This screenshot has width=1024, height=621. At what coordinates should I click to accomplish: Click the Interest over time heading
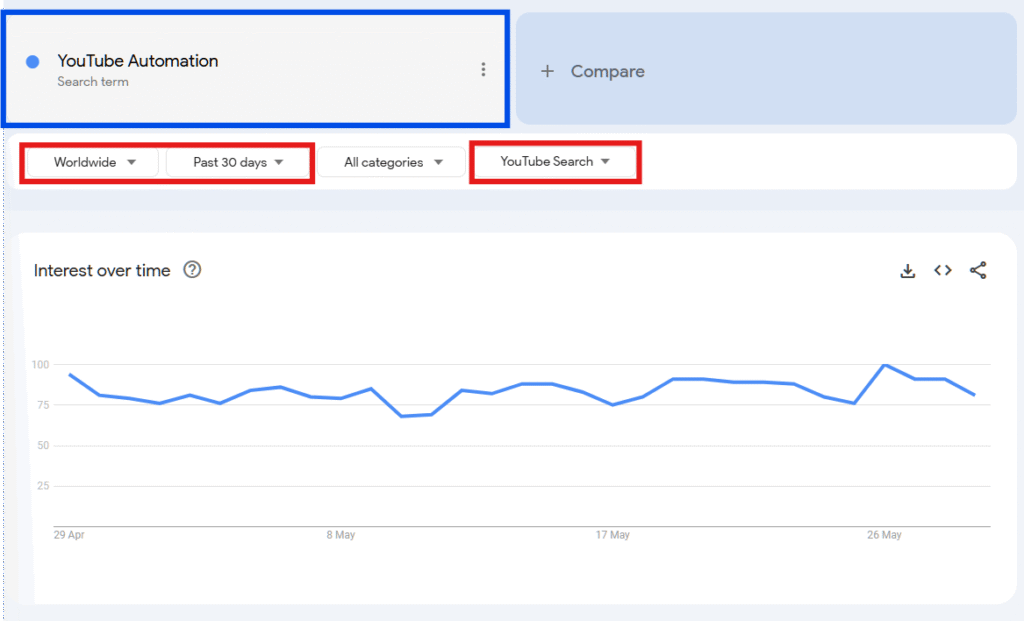(x=102, y=270)
